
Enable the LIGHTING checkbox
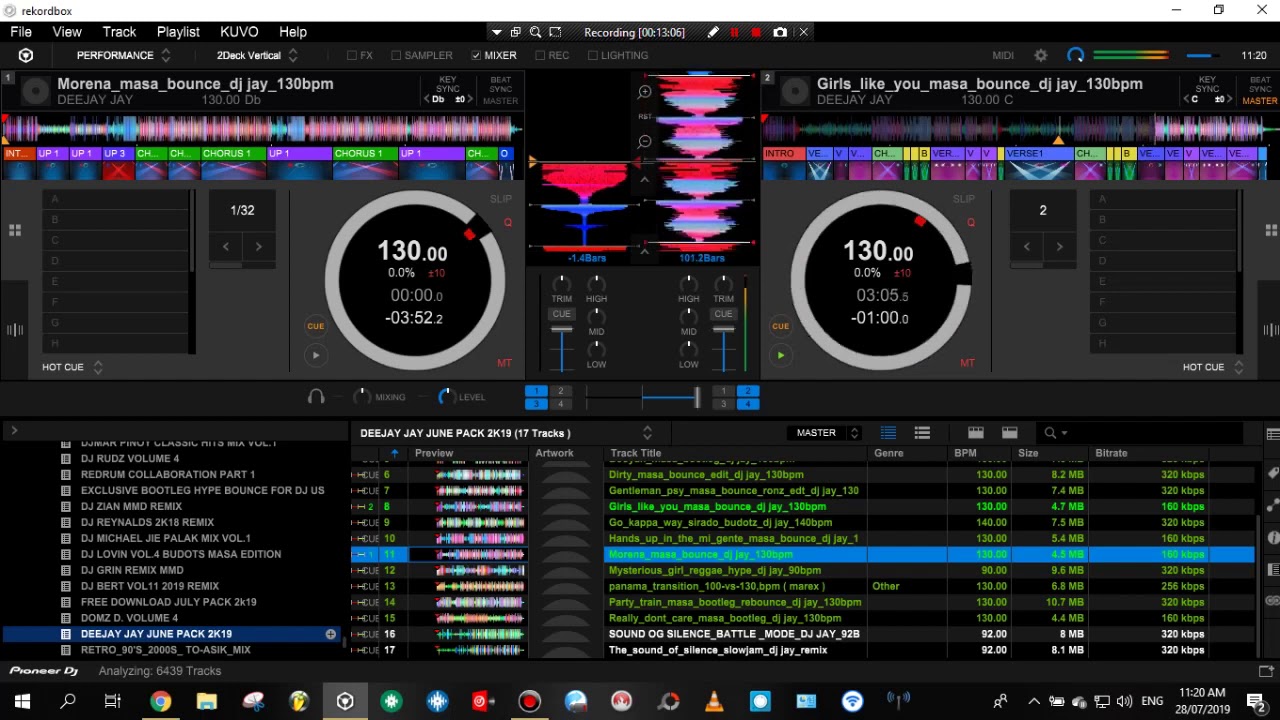[593, 56]
